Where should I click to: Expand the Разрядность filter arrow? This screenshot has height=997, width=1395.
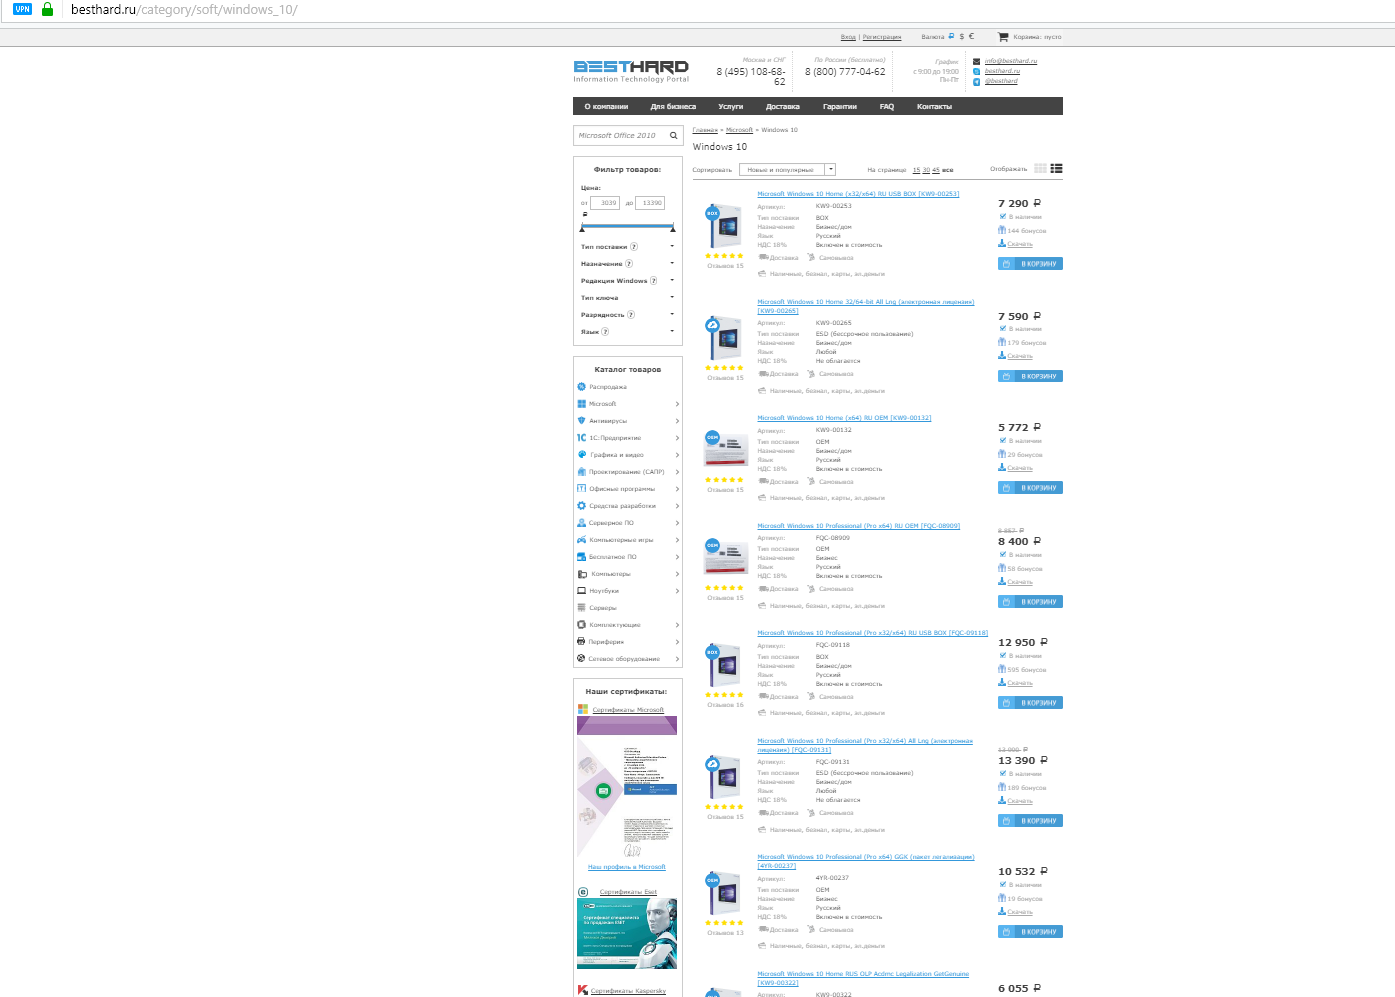click(672, 315)
